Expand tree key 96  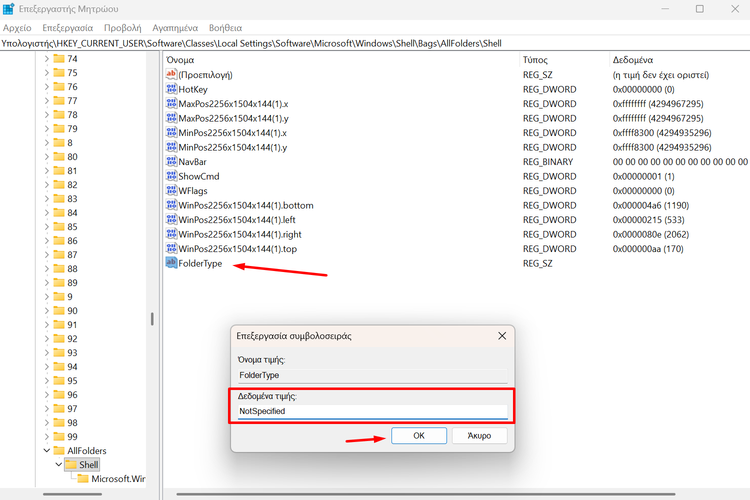(46, 395)
